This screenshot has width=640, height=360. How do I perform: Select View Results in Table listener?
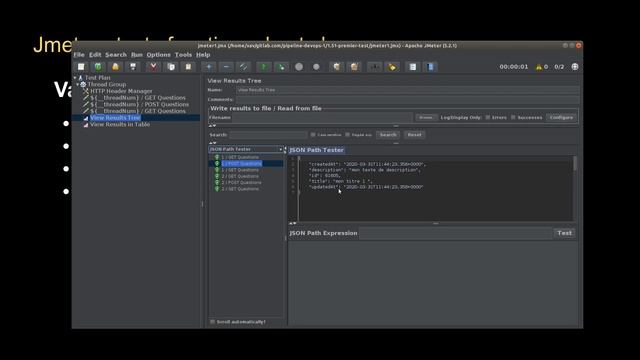(x=120, y=124)
